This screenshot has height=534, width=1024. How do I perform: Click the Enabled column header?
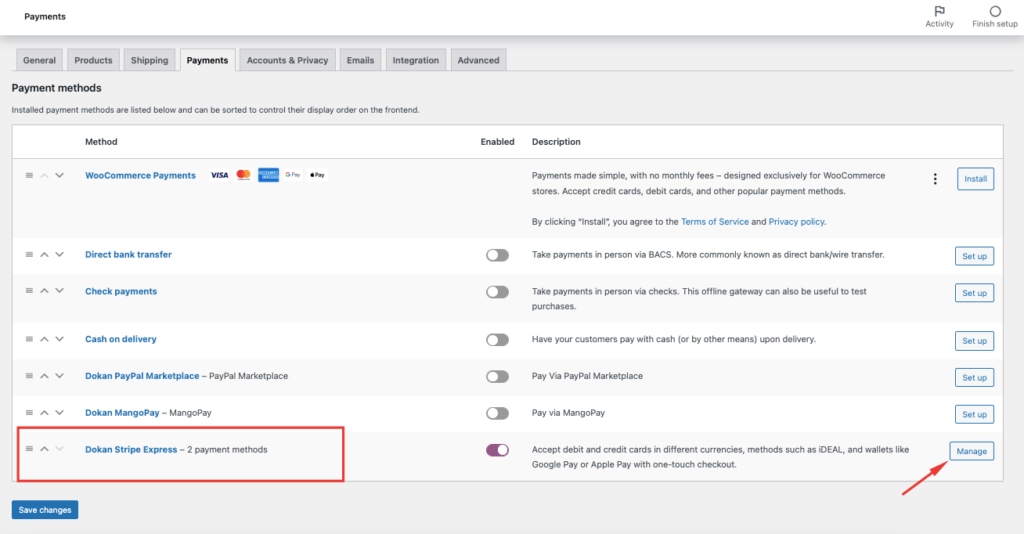pyautogui.click(x=498, y=142)
